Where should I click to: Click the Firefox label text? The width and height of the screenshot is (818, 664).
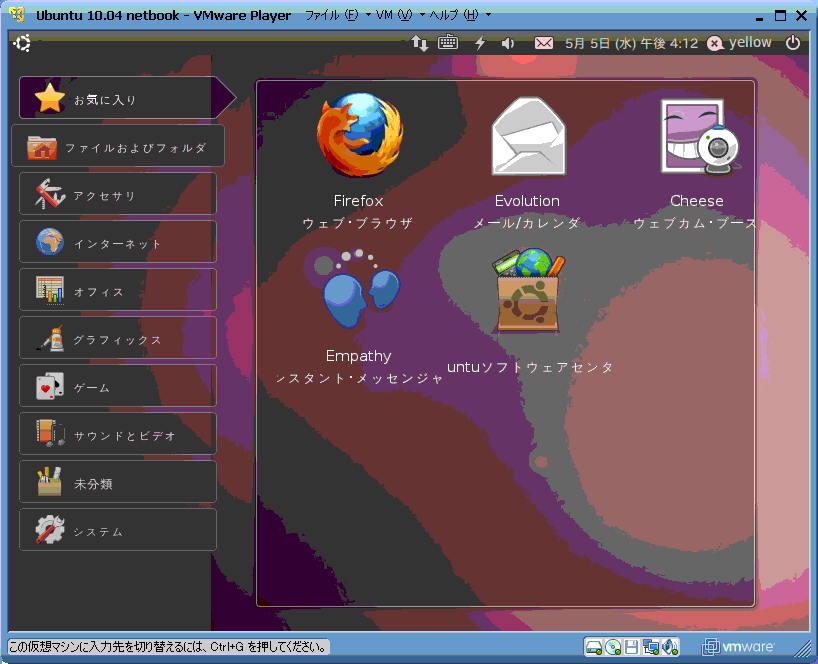(358, 201)
